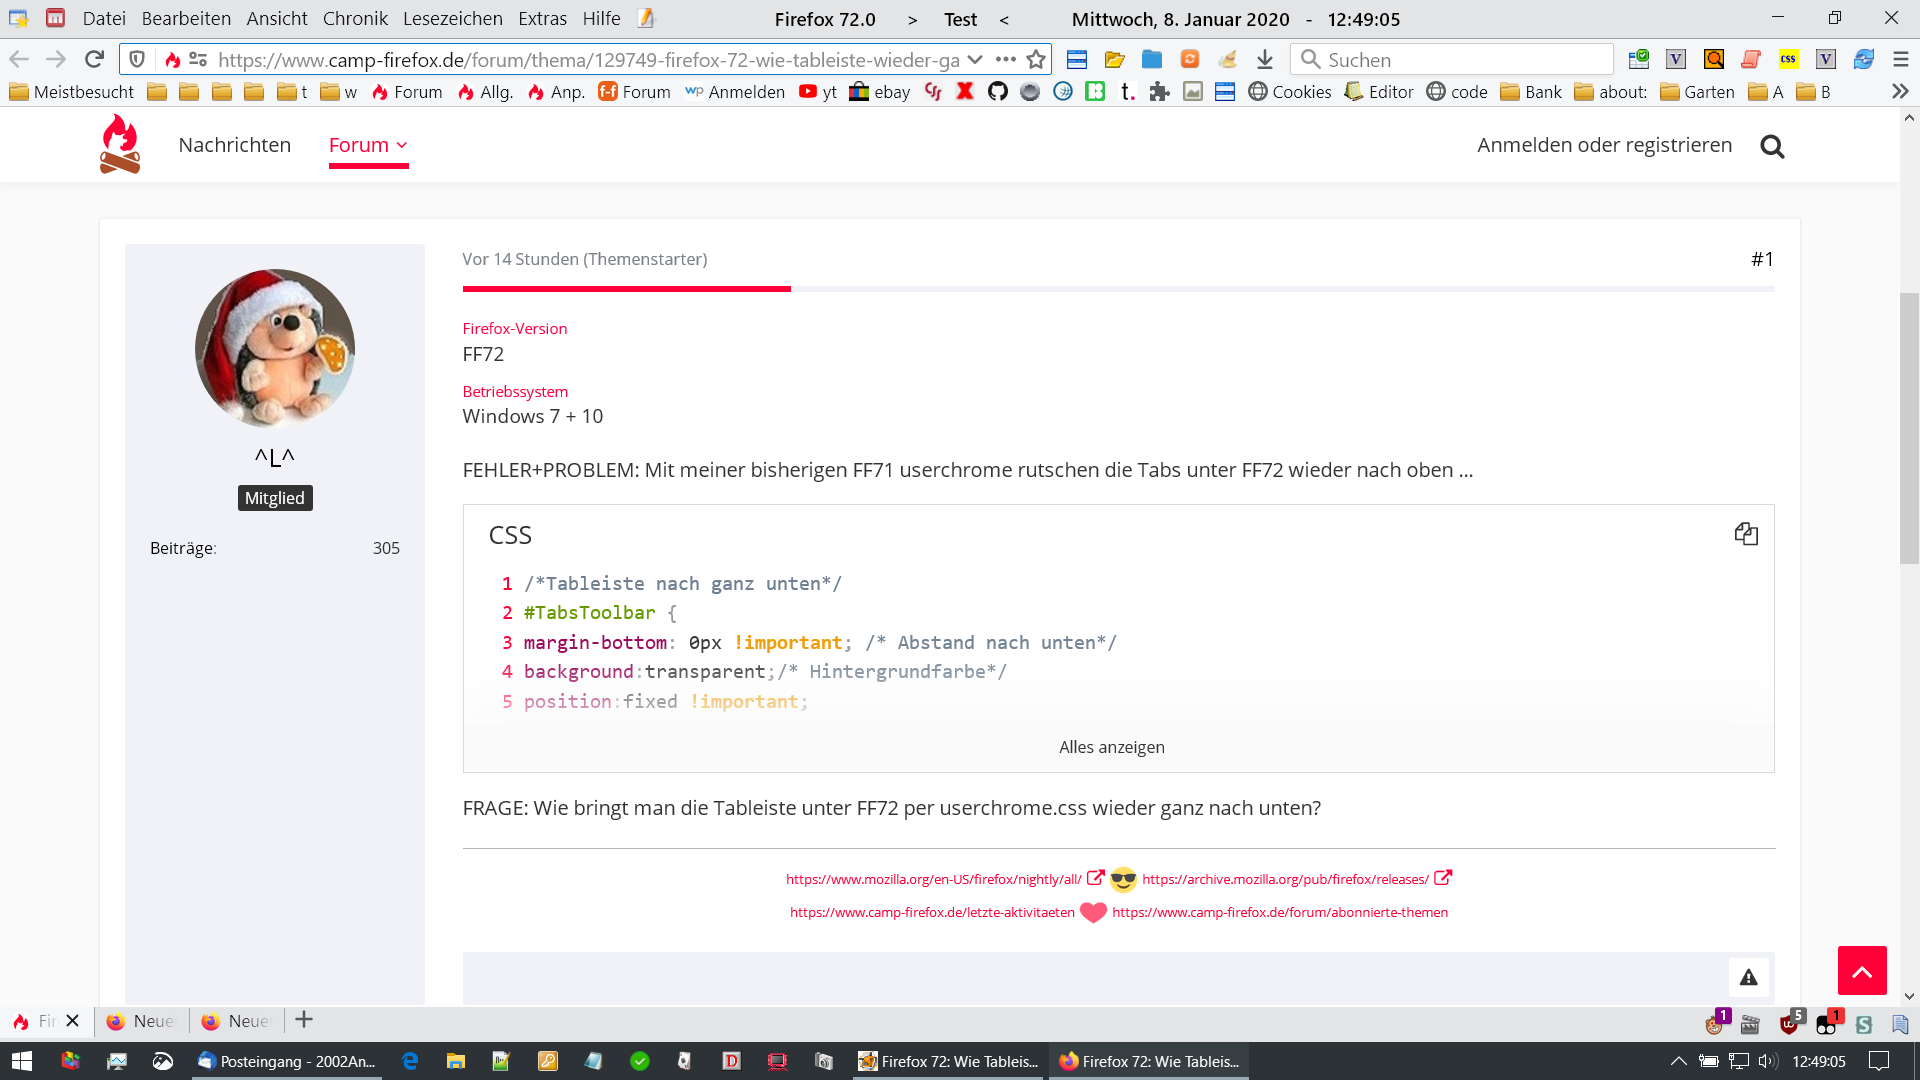Open the Nachrichten page link
1920x1080 pixels.
click(x=234, y=145)
